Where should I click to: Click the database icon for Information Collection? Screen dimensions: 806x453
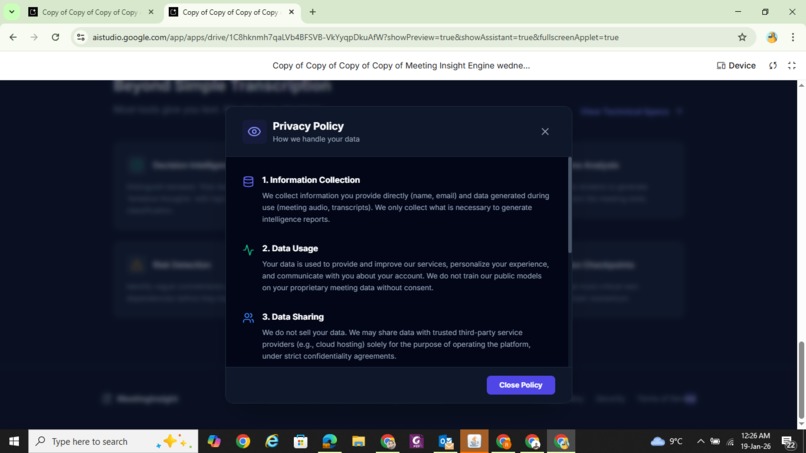(x=248, y=182)
